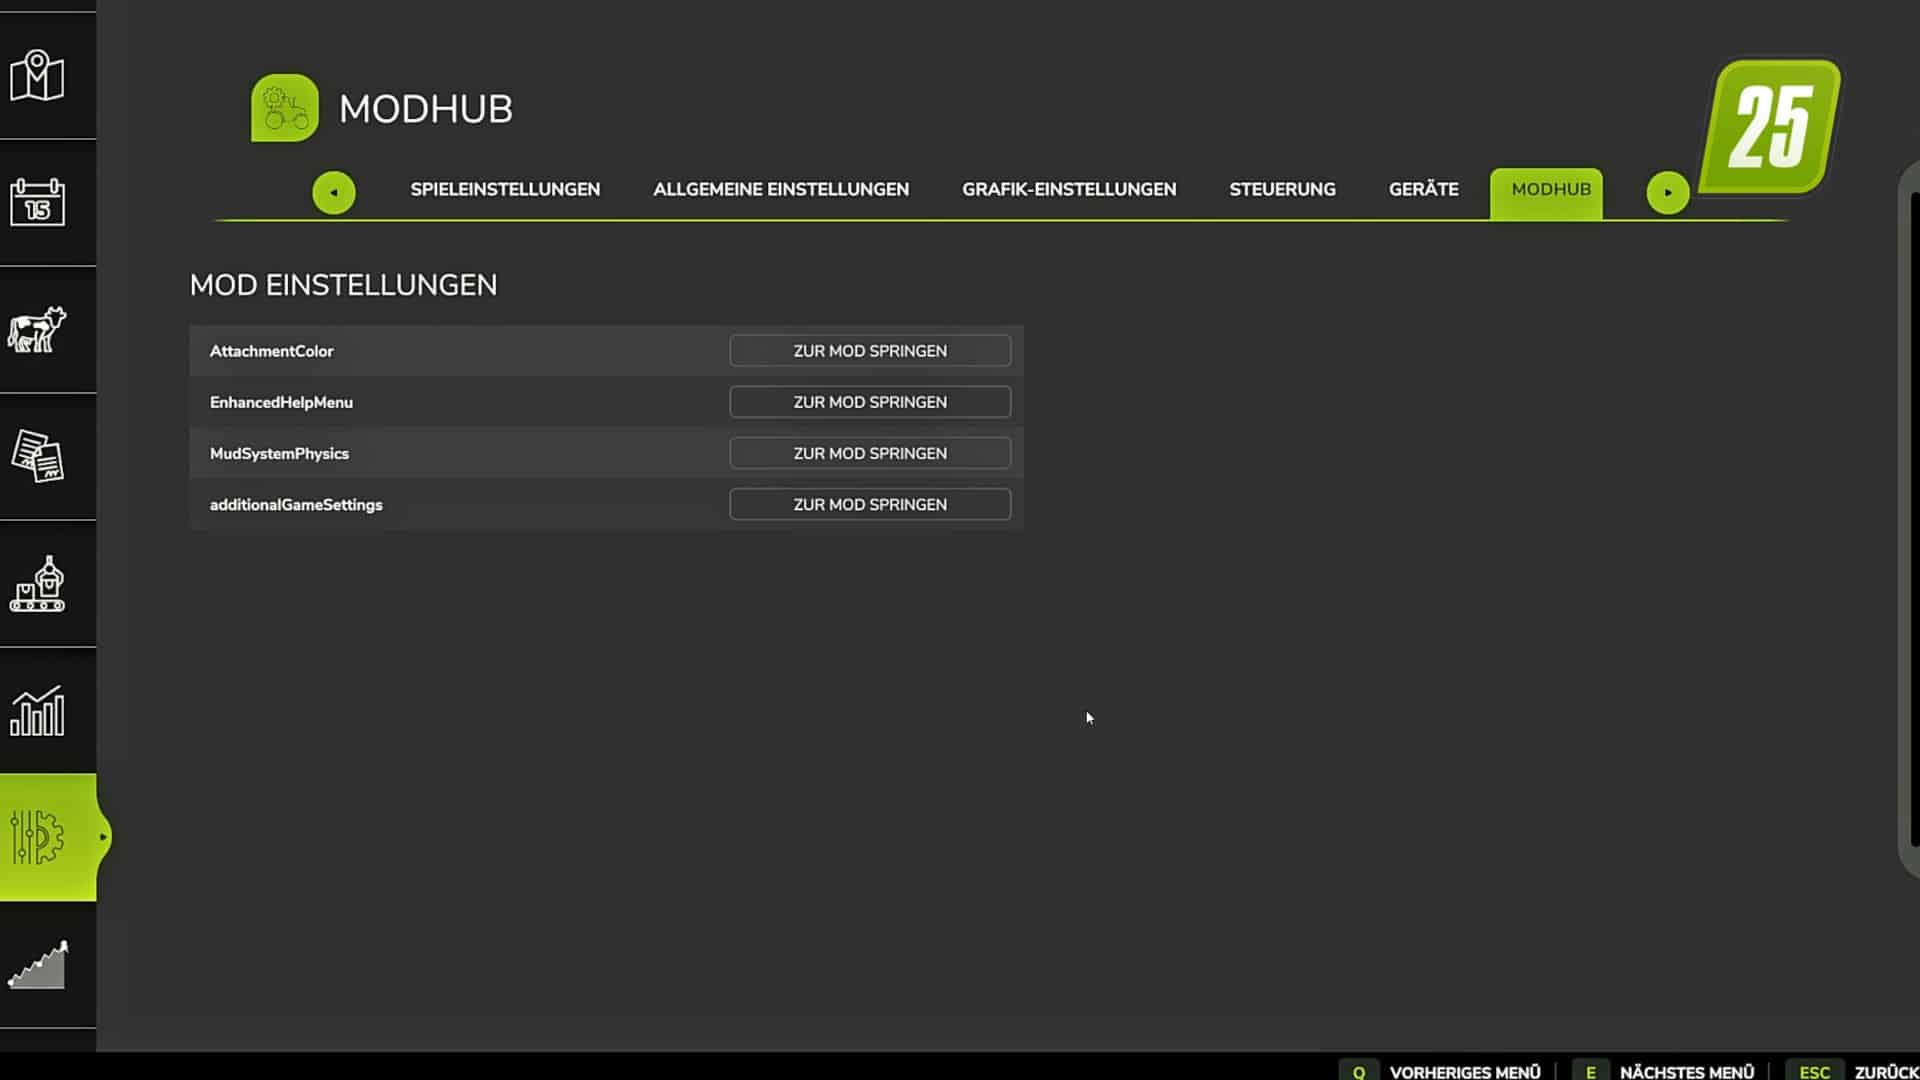Image resolution: width=1920 pixels, height=1080 pixels.
Task: Open the calendar icon in sidebar
Action: pyautogui.click(x=38, y=202)
